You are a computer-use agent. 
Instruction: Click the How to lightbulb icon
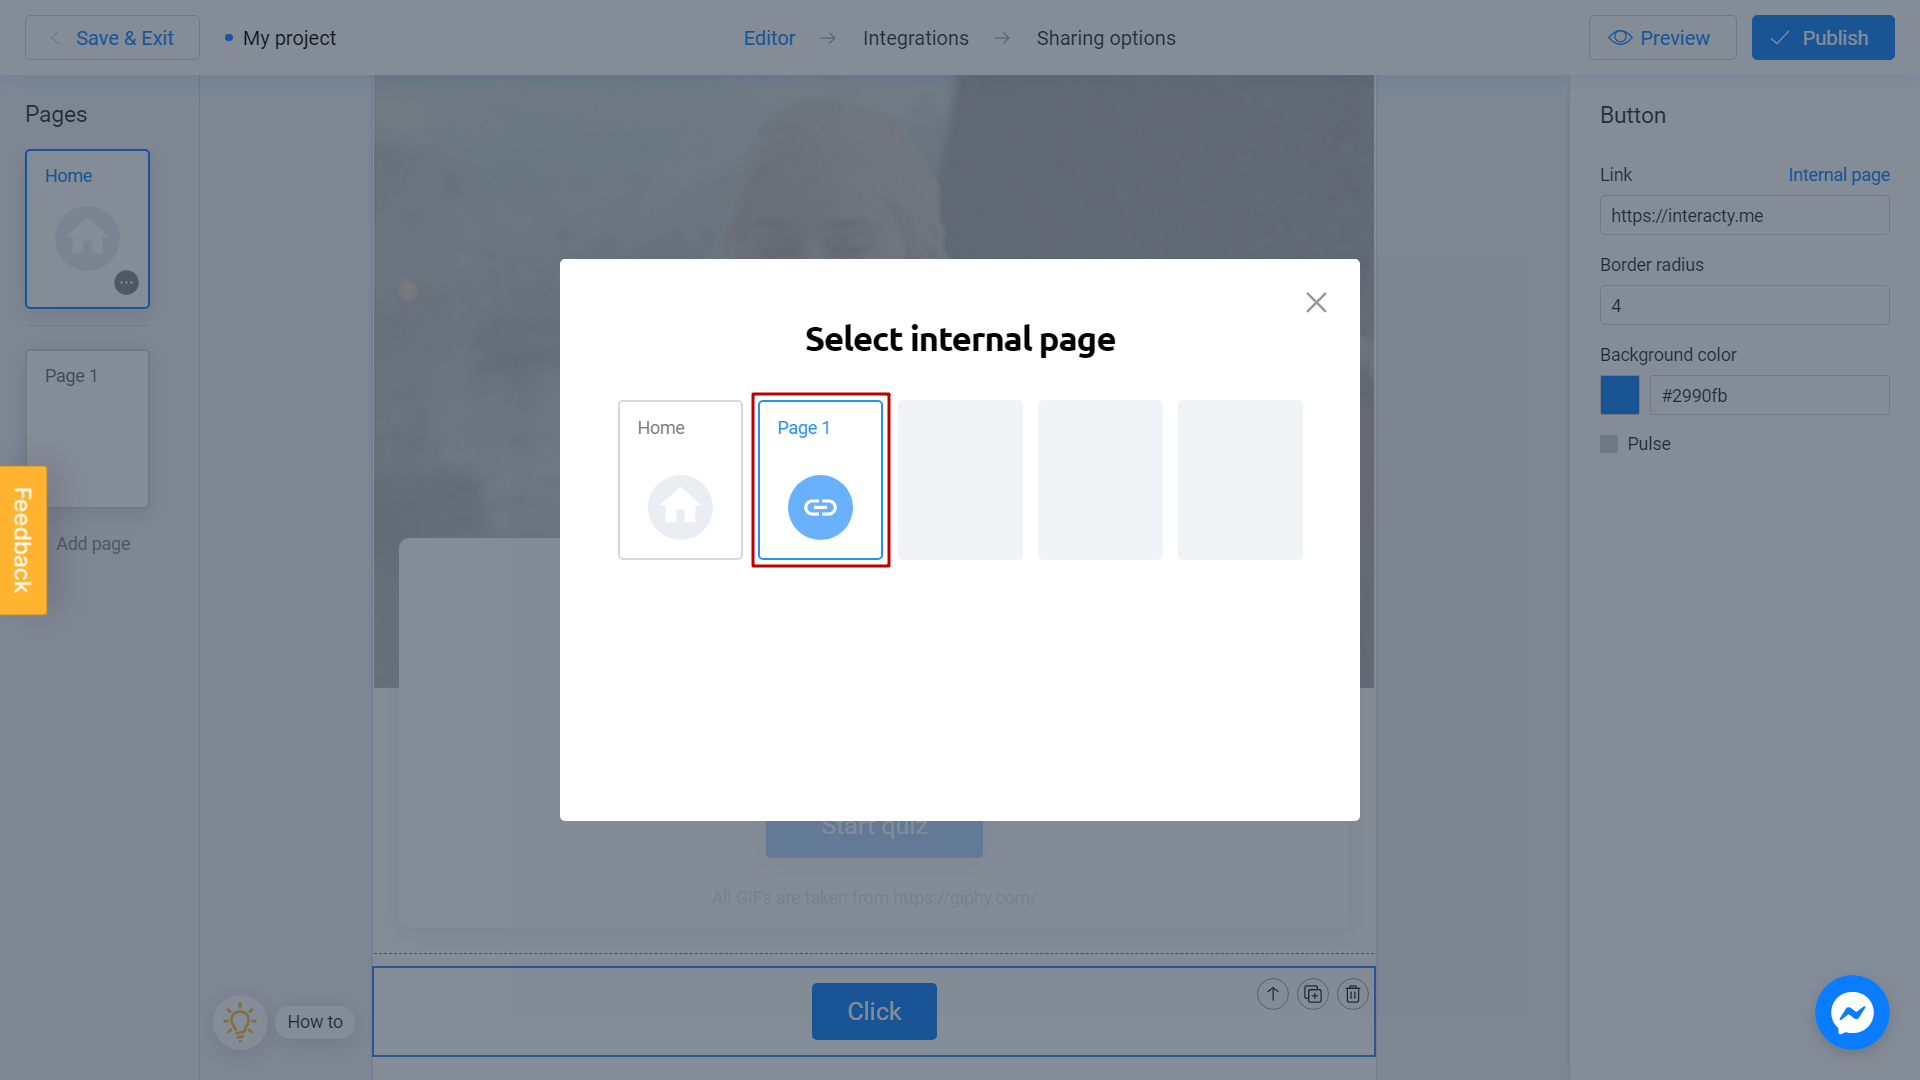click(x=240, y=1022)
